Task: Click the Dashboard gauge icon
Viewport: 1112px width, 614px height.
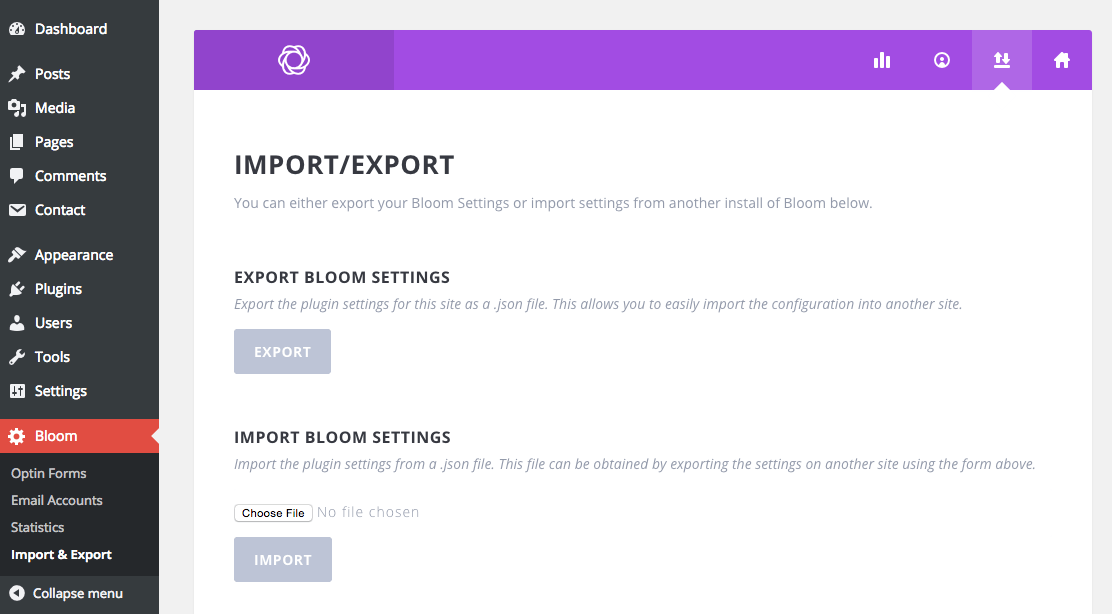Action: tap(17, 29)
